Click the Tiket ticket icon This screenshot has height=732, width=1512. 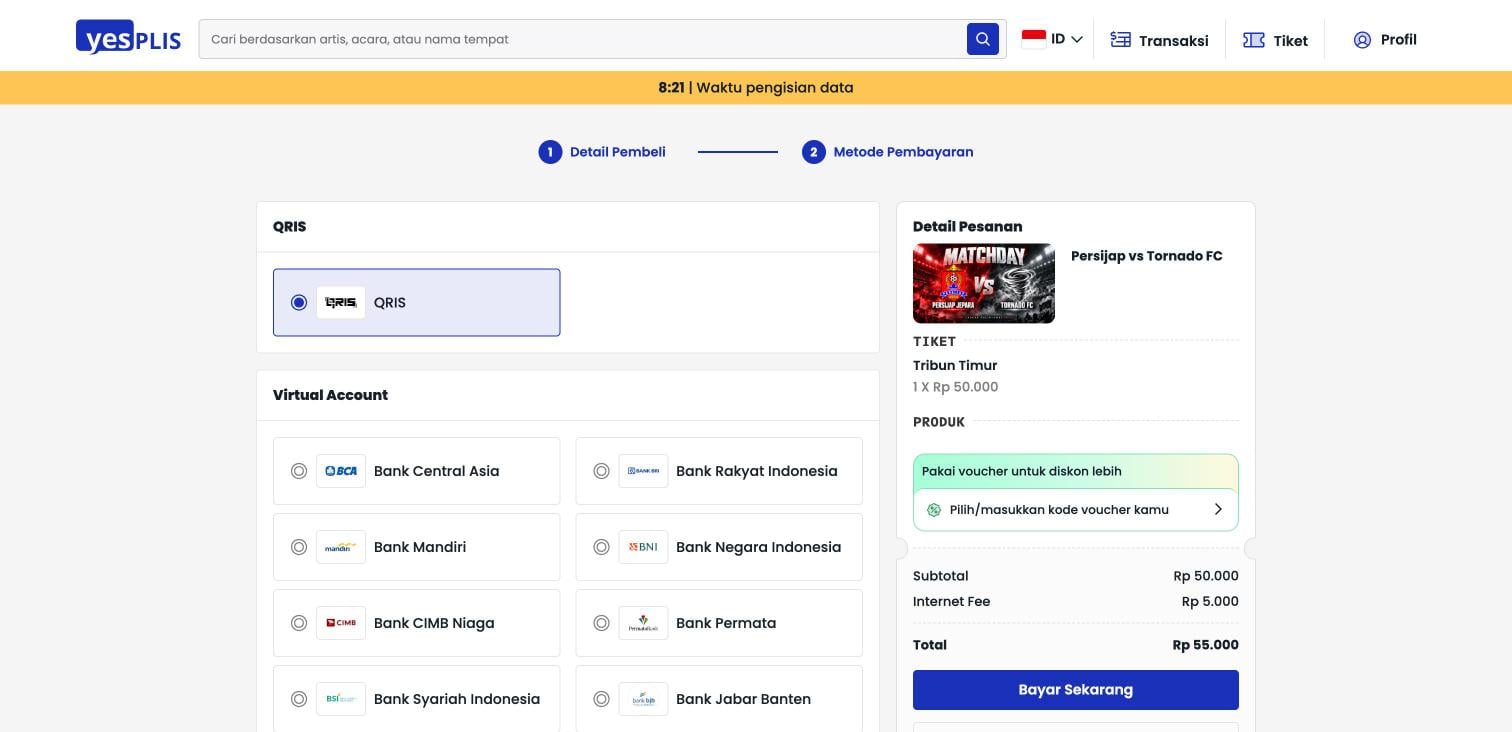(1254, 40)
